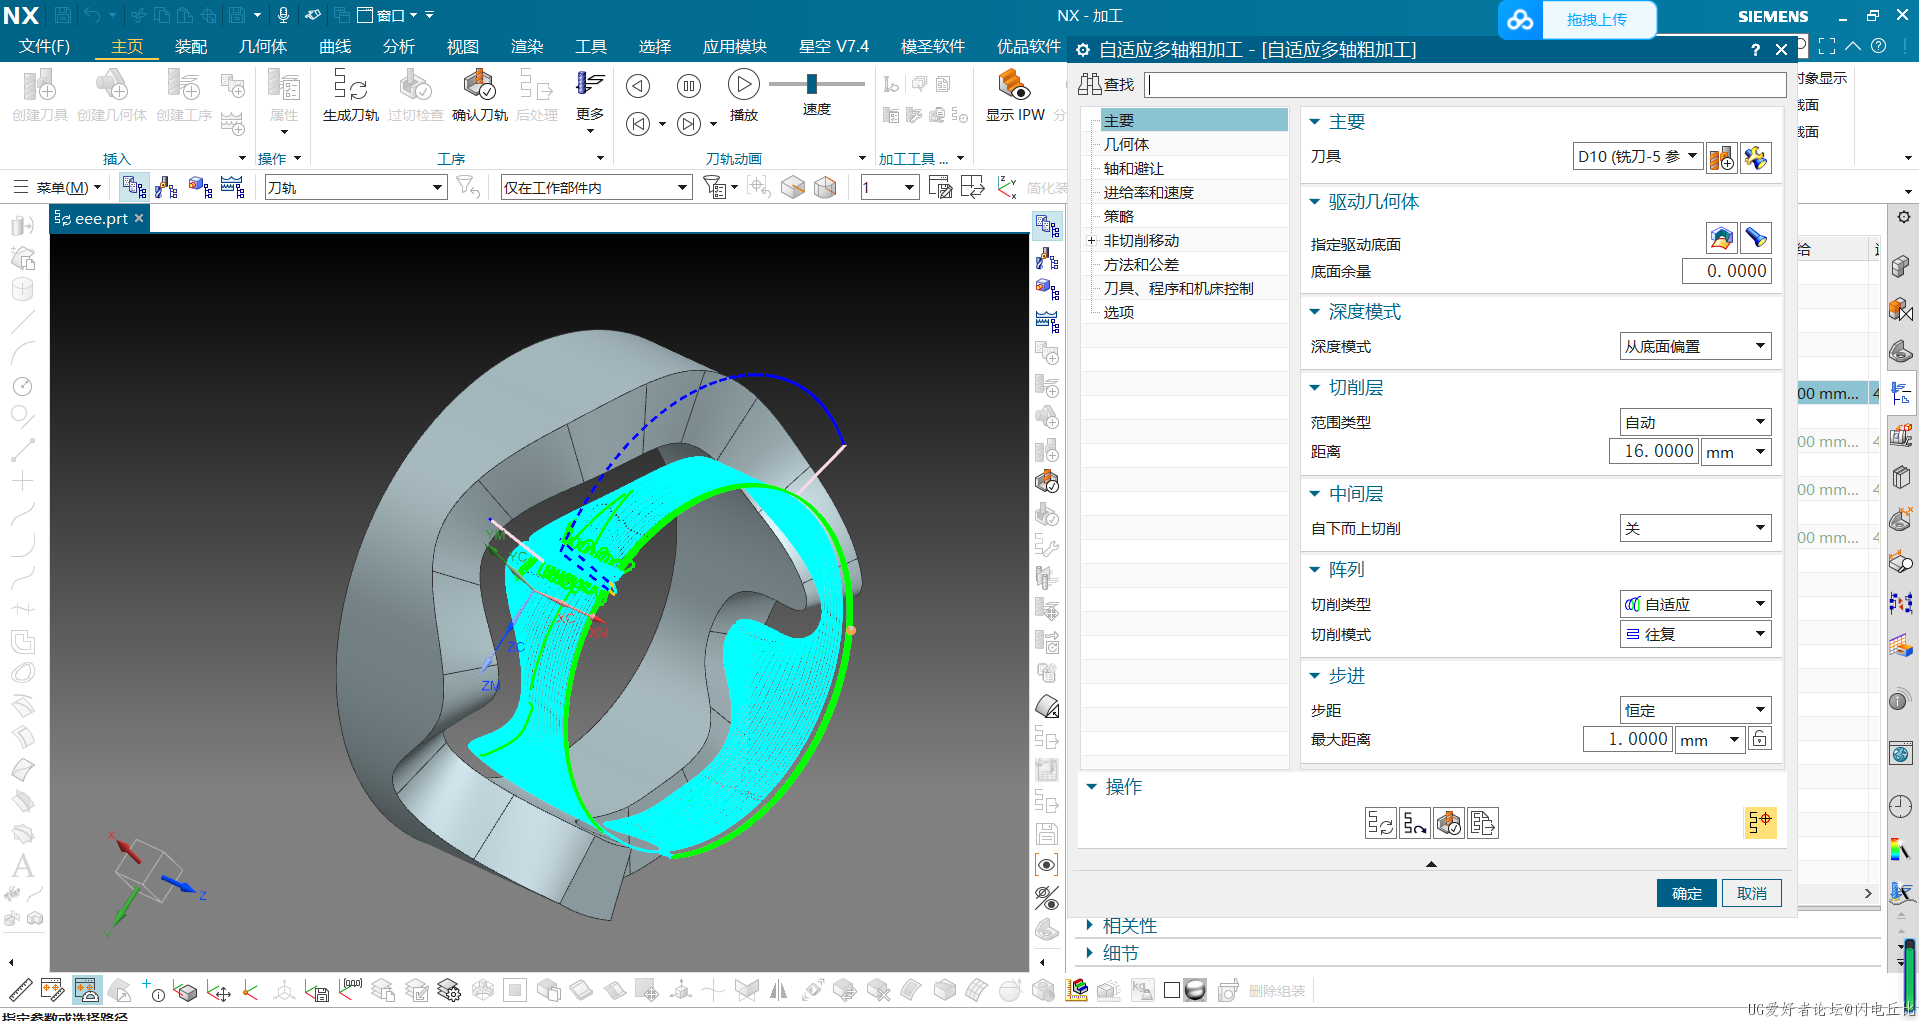The width and height of the screenshot is (1919, 1021).
Task: Open the Cut Pattern (切削类型) 自适应 dropdown
Action: [1695, 605]
